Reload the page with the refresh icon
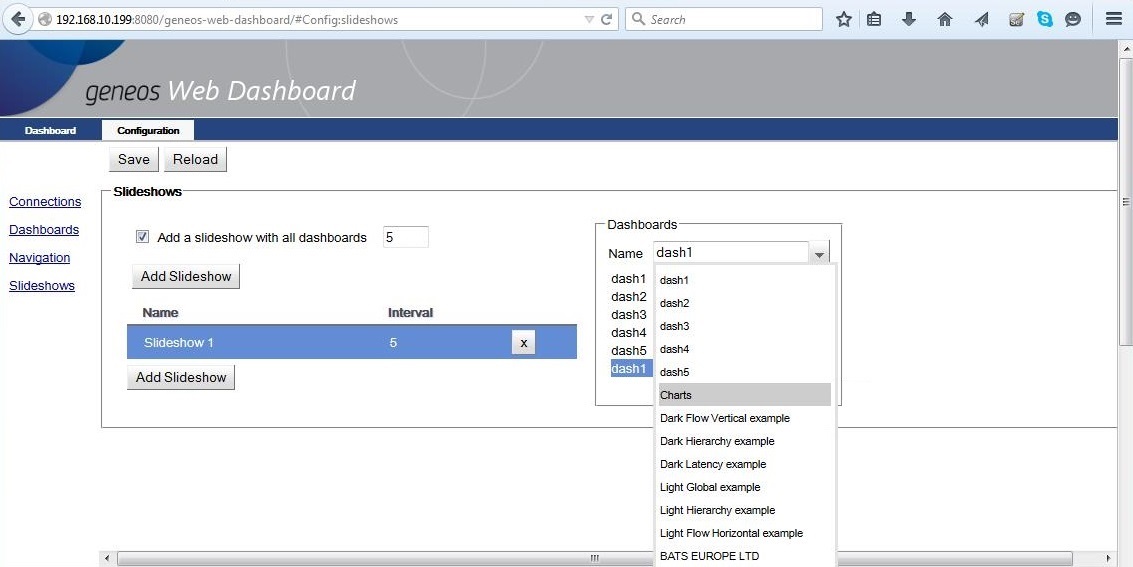Screen dimensions: 1133x567 [x=606, y=19]
